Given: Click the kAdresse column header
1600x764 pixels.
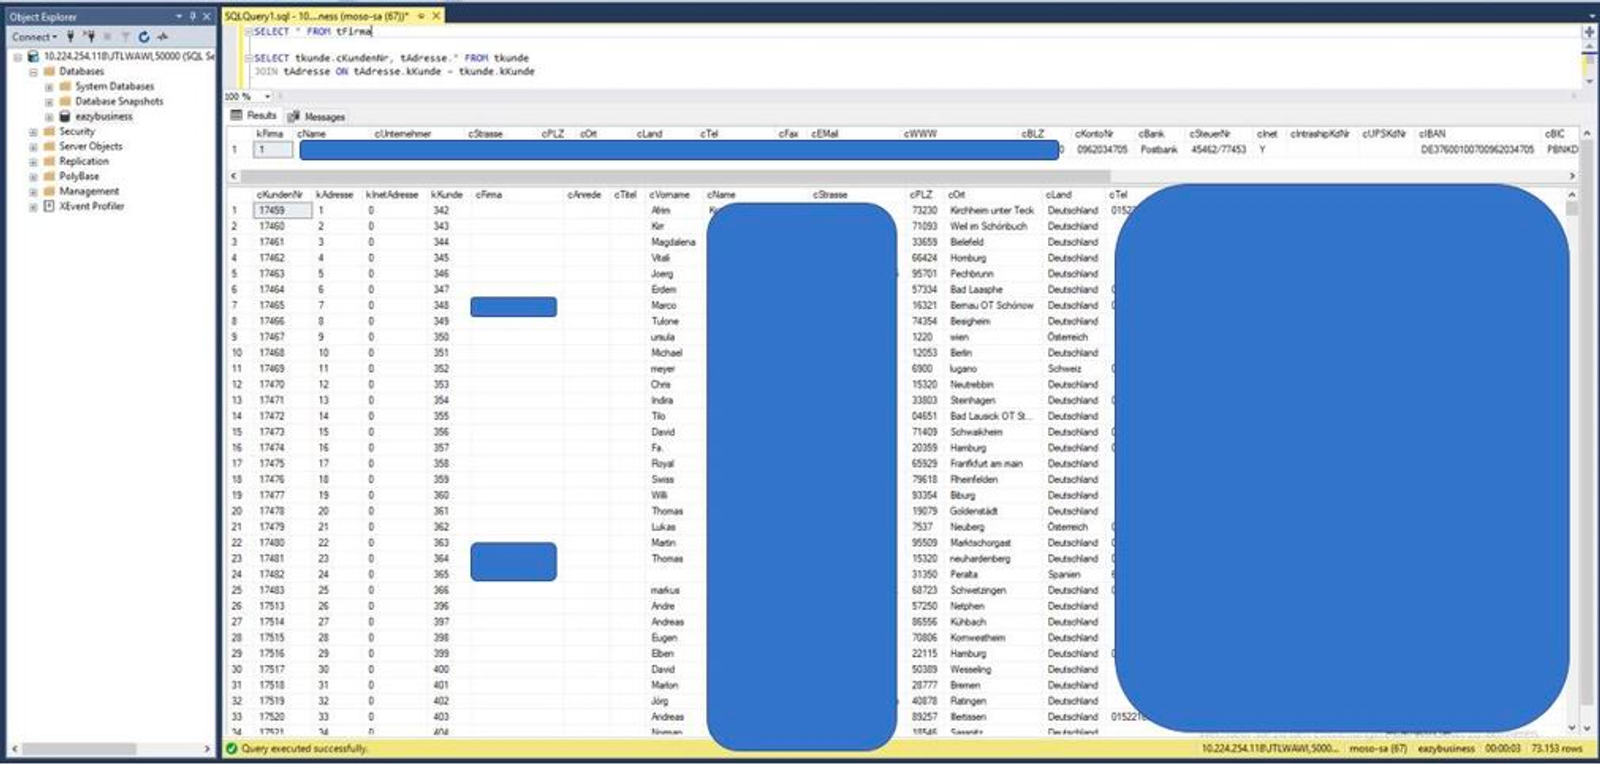Looking at the screenshot, I should tap(335, 195).
